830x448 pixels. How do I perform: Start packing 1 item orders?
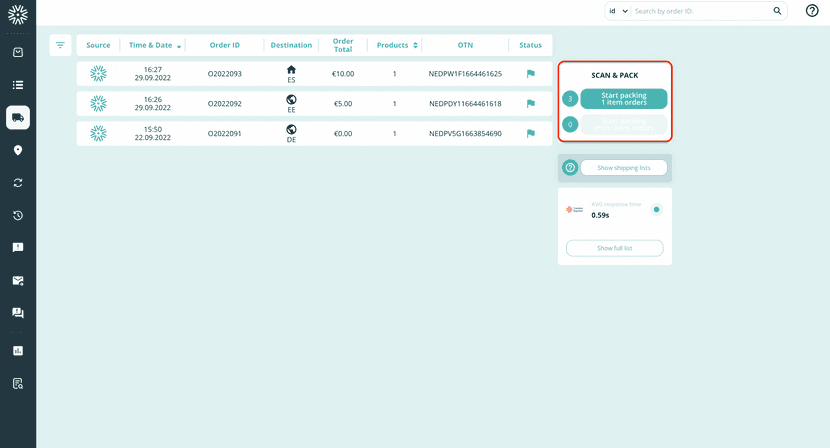(x=623, y=98)
